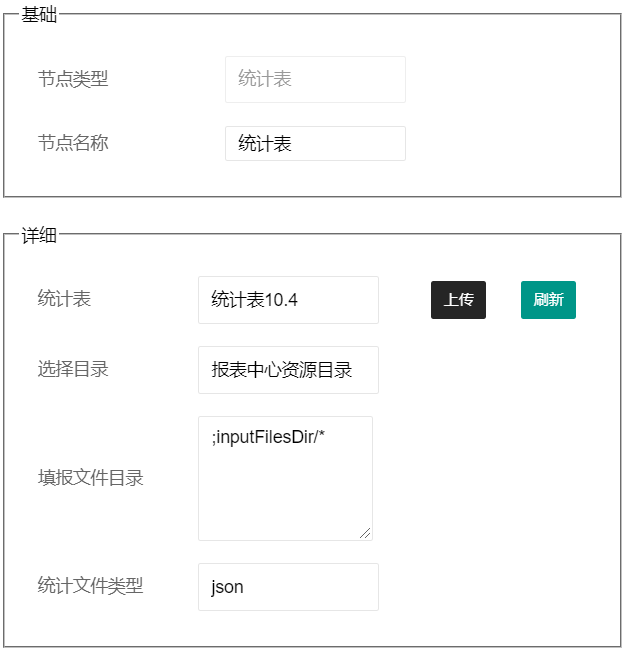The image size is (625, 652).
Task: Click the greyed-out 节点类型 field
Action: coord(315,79)
